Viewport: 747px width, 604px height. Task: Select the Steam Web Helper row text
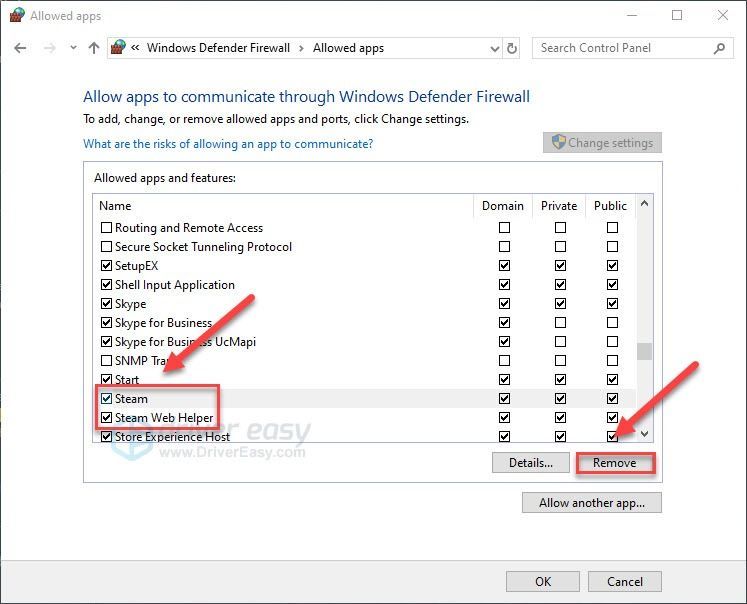tap(164, 418)
